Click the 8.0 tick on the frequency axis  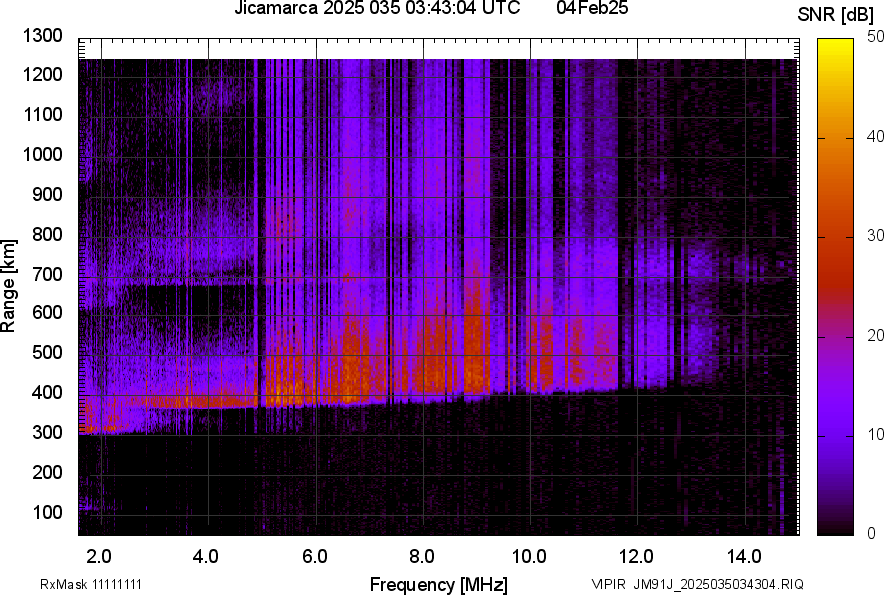[x=421, y=556]
